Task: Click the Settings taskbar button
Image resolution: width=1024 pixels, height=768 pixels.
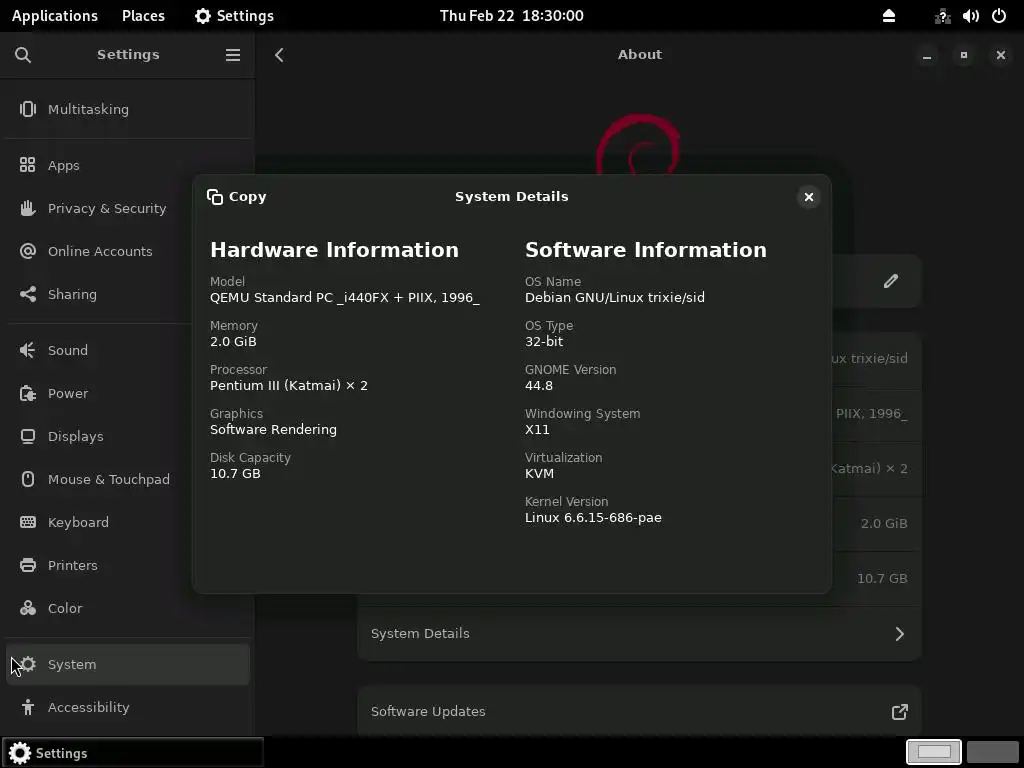Action: (x=133, y=753)
